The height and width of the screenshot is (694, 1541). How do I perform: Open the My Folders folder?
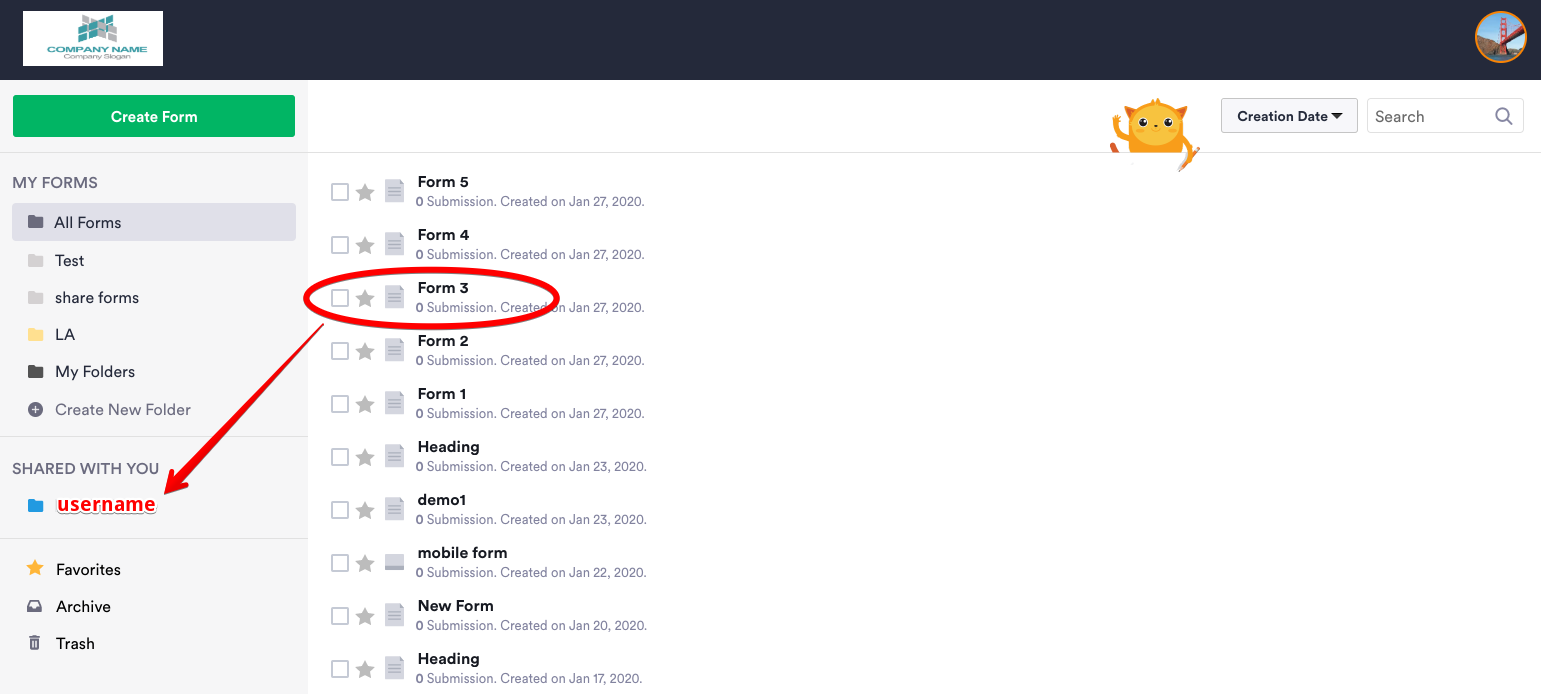tap(95, 372)
